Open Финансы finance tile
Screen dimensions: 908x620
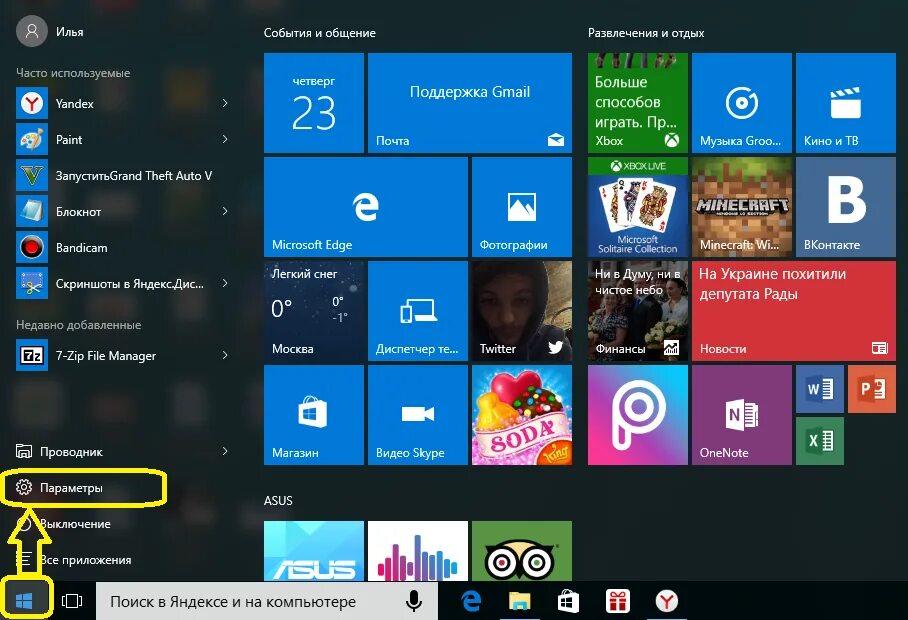[638, 311]
